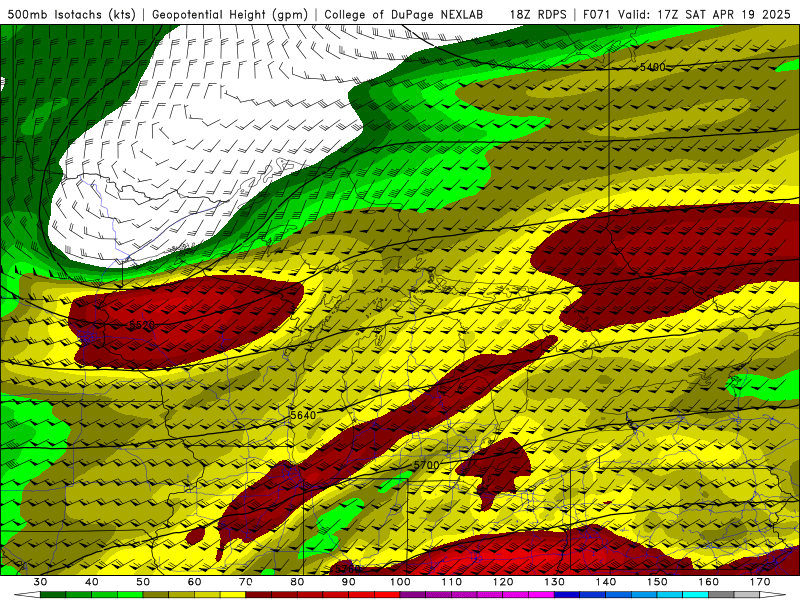Click the 110 value on the color scale

coord(452,582)
